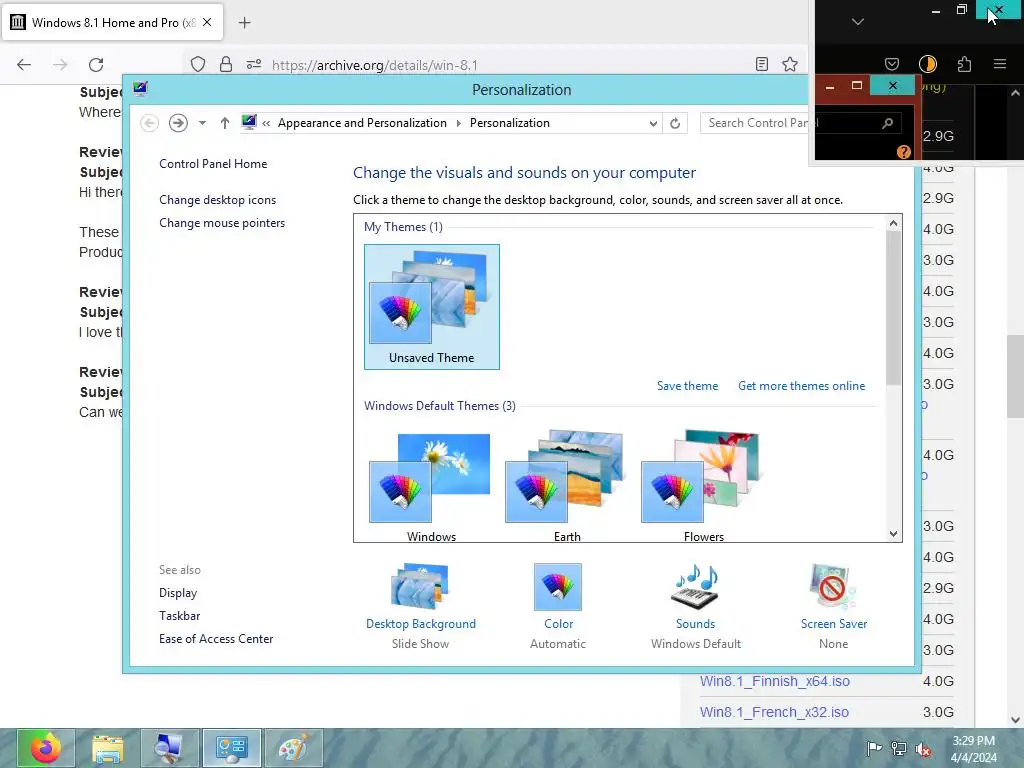1024x768 pixels.
Task: Click the half-circle extension icon in Firefox
Action: [928, 64]
